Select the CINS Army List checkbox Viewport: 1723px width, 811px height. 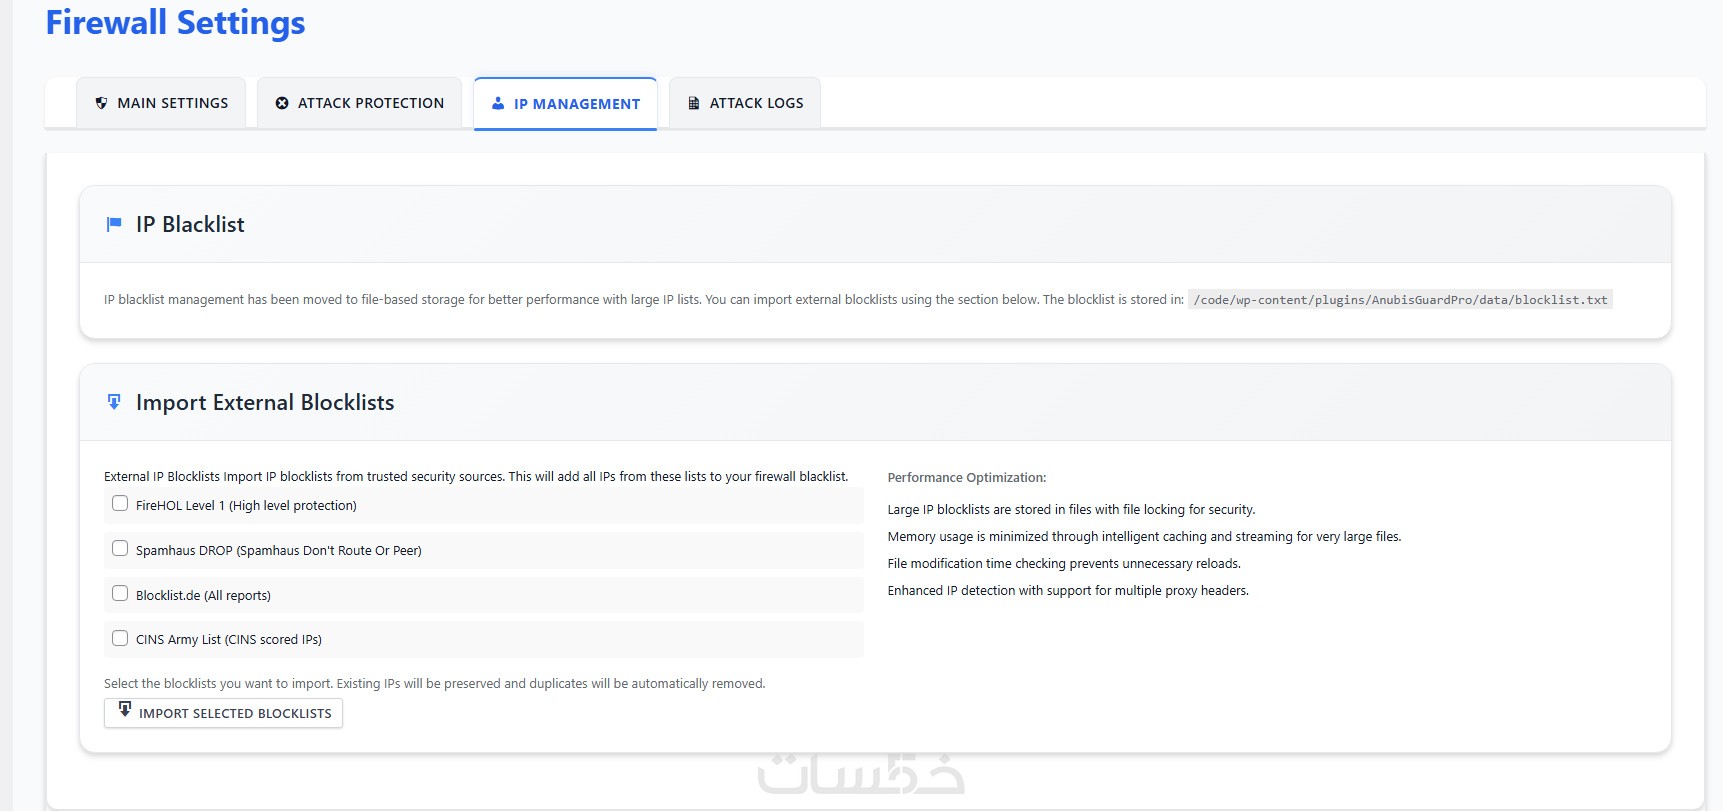120,638
